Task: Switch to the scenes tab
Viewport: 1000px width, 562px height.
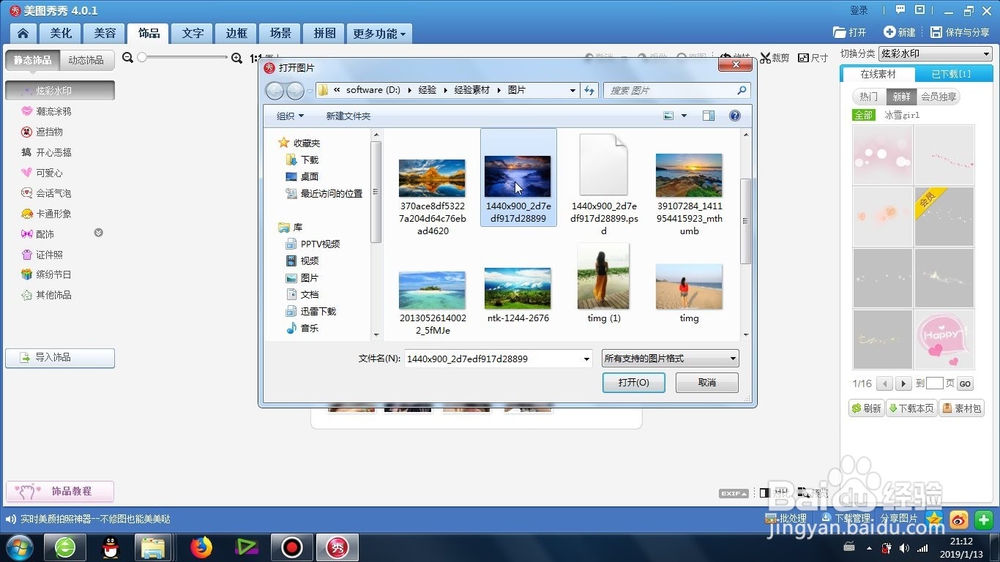Action: (281, 33)
